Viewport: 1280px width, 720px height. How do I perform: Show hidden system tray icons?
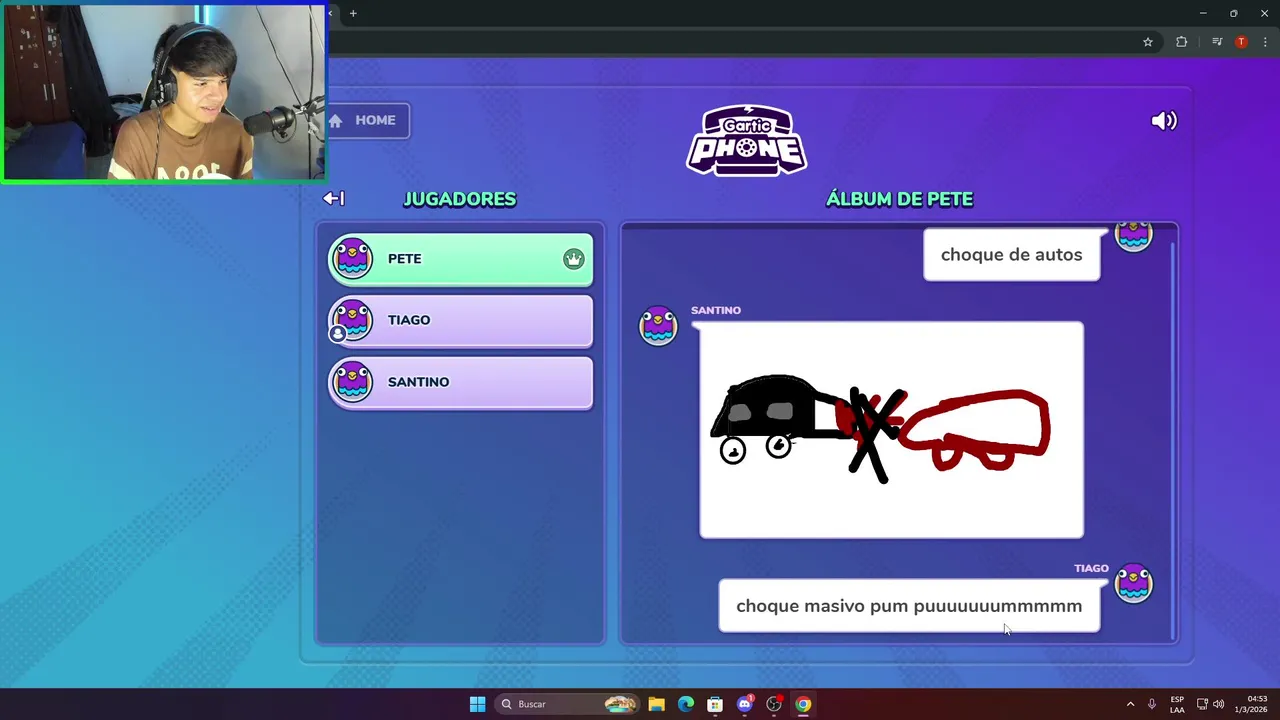[x=1130, y=704]
